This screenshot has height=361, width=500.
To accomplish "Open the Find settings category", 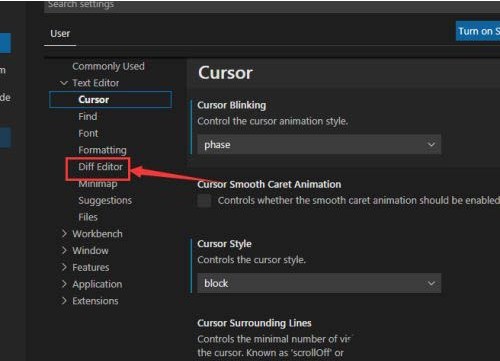I will (88, 116).
